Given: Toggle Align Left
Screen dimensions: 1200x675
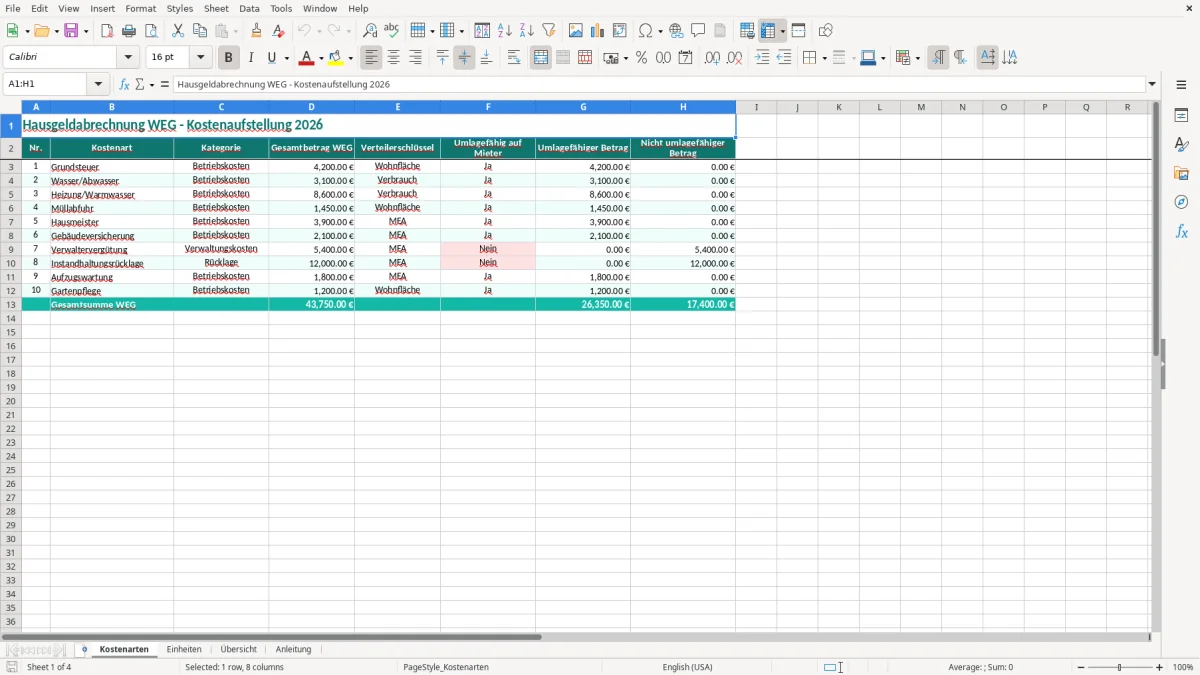Looking at the screenshot, I should [371, 58].
